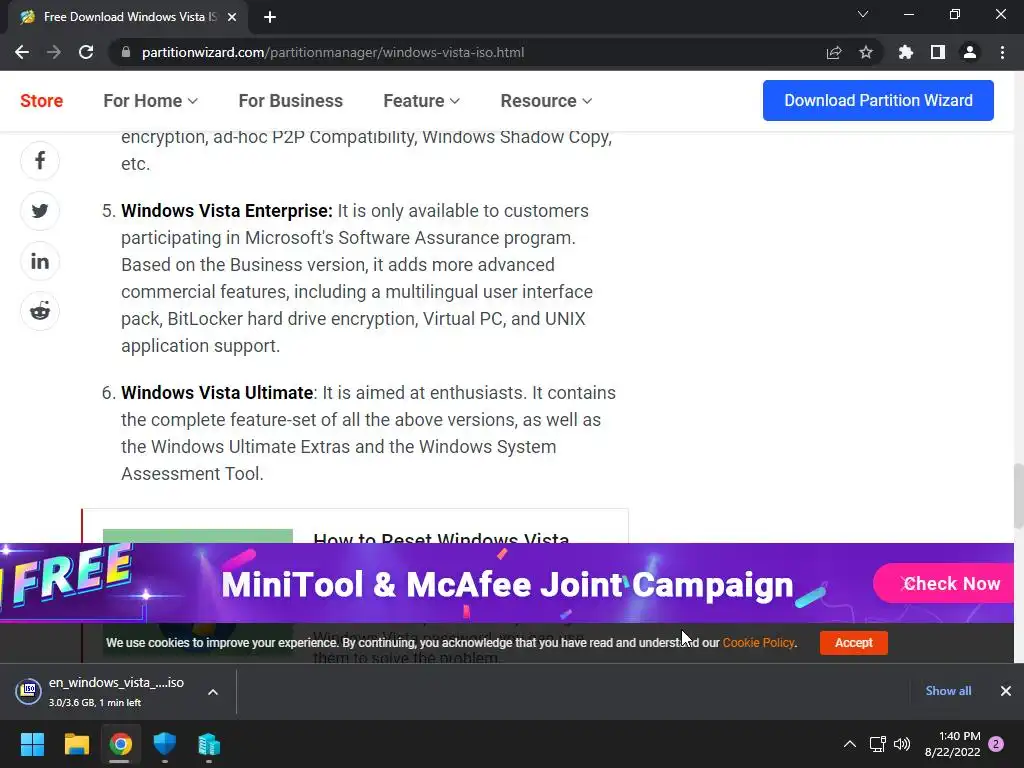Expand the Feature menu
Viewport: 1024px width, 768px height.
(x=421, y=101)
